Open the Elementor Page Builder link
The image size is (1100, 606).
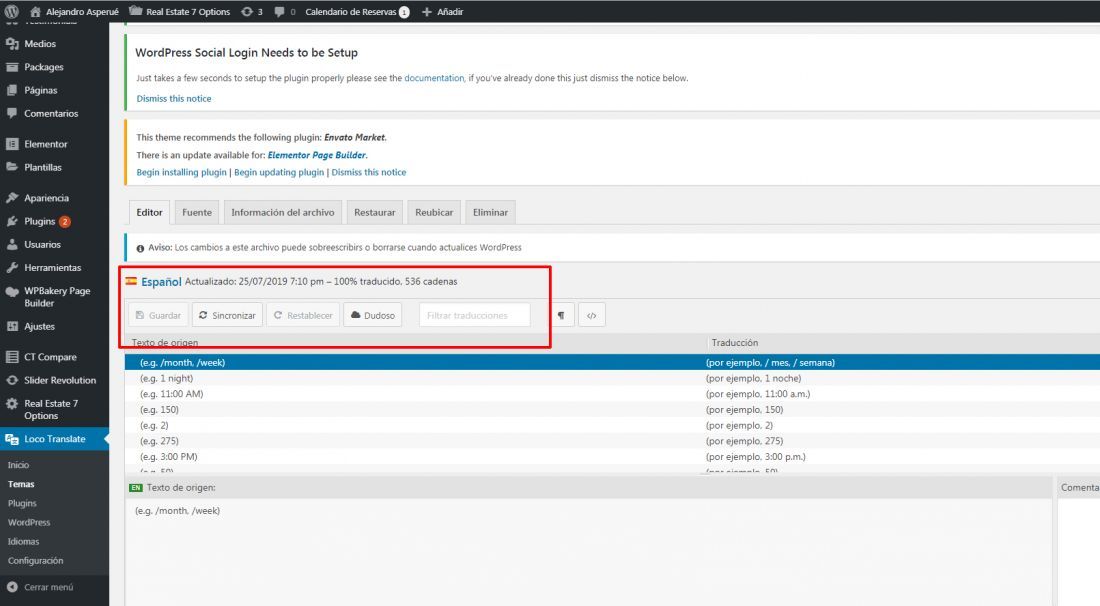point(316,155)
